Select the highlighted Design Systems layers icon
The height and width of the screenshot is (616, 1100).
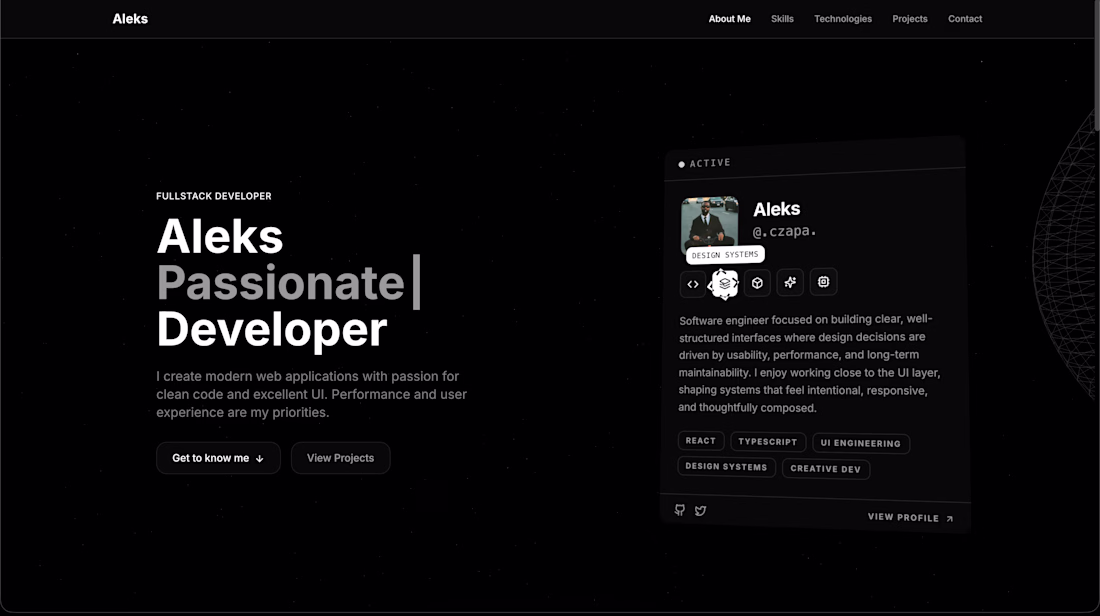(x=725, y=283)
